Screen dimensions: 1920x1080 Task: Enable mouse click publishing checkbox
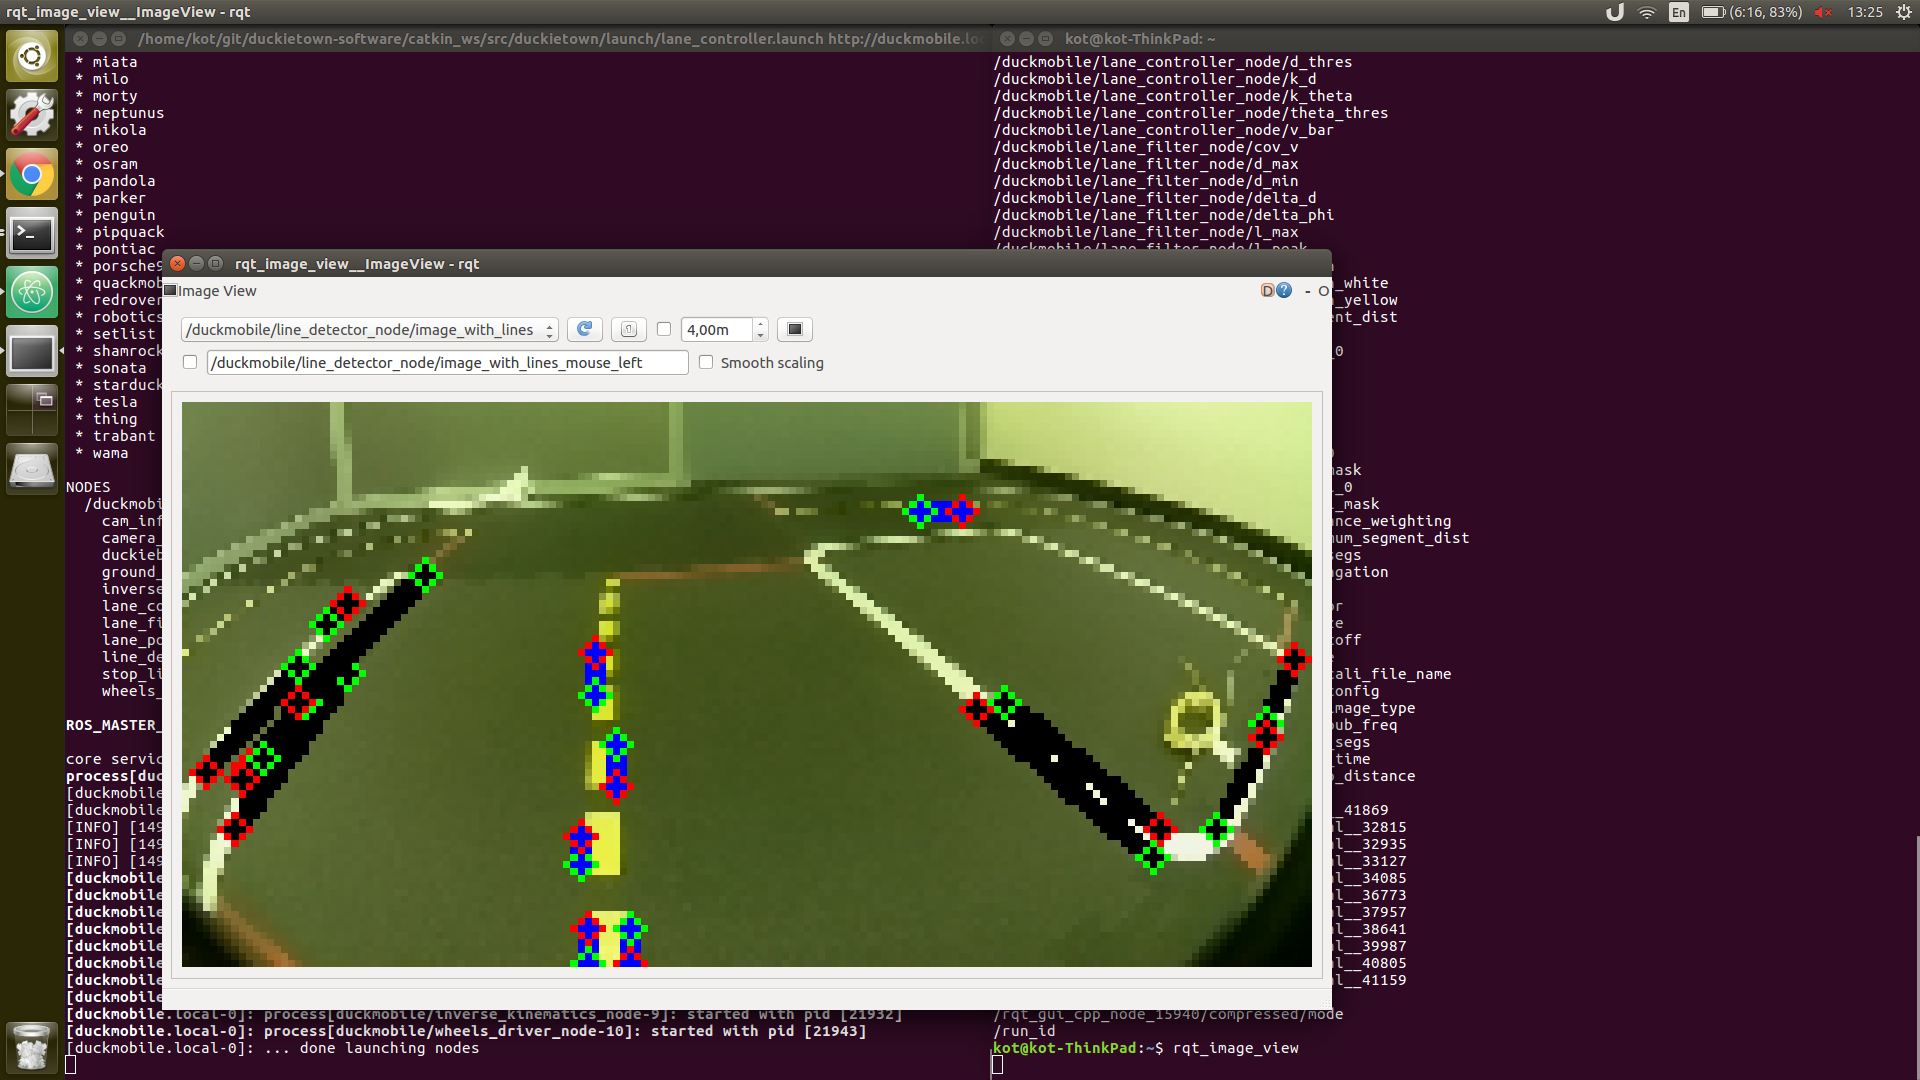(190, 362)
